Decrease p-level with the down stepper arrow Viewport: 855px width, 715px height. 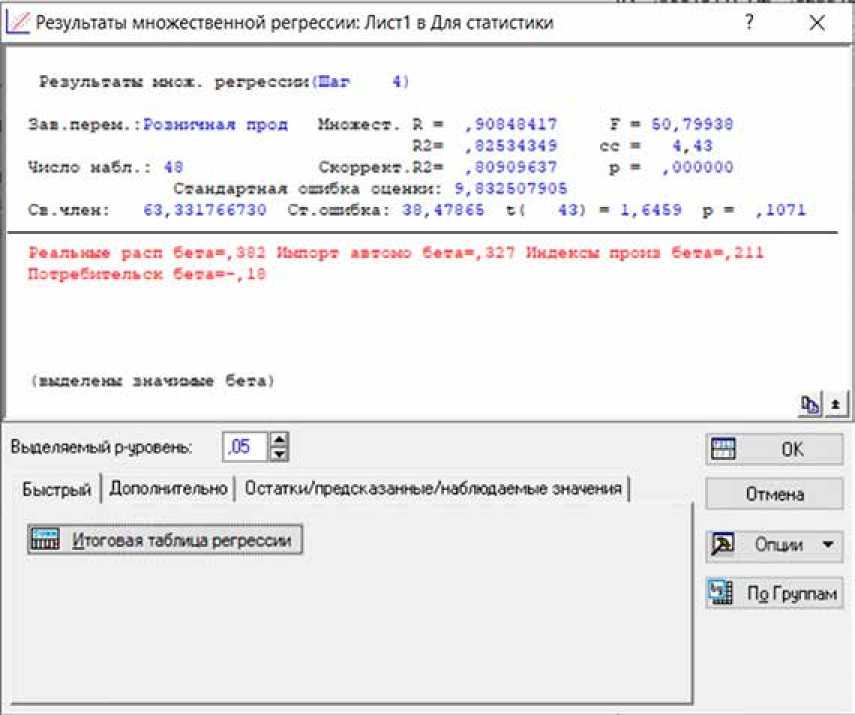tap(279, 454)
